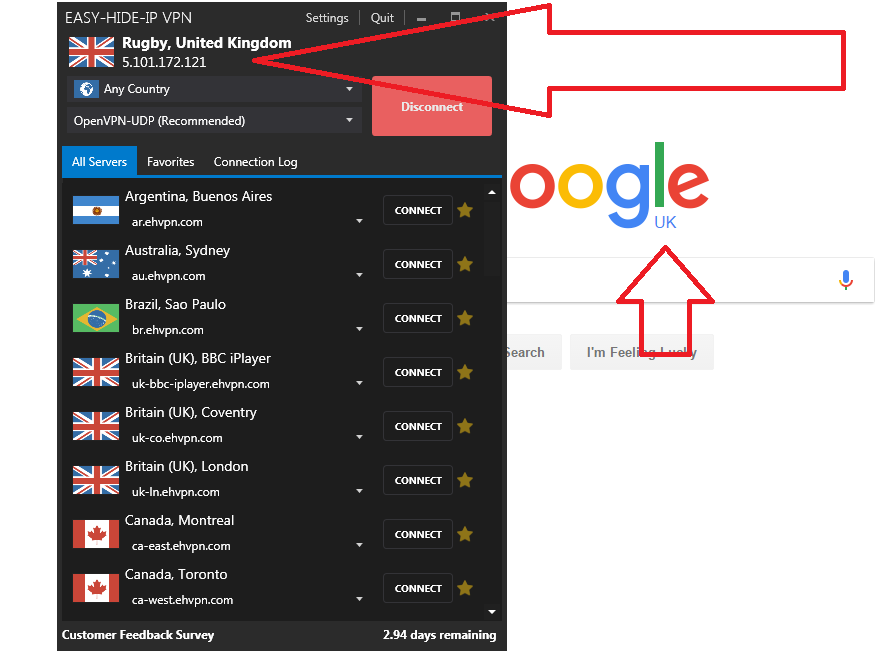
Task: Open Settings in the VPN title bar
Action: [x=326, y=18]
